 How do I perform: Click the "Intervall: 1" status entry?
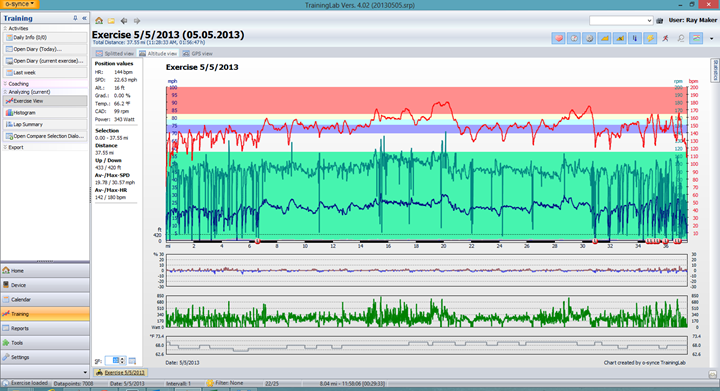coord(178,384)
